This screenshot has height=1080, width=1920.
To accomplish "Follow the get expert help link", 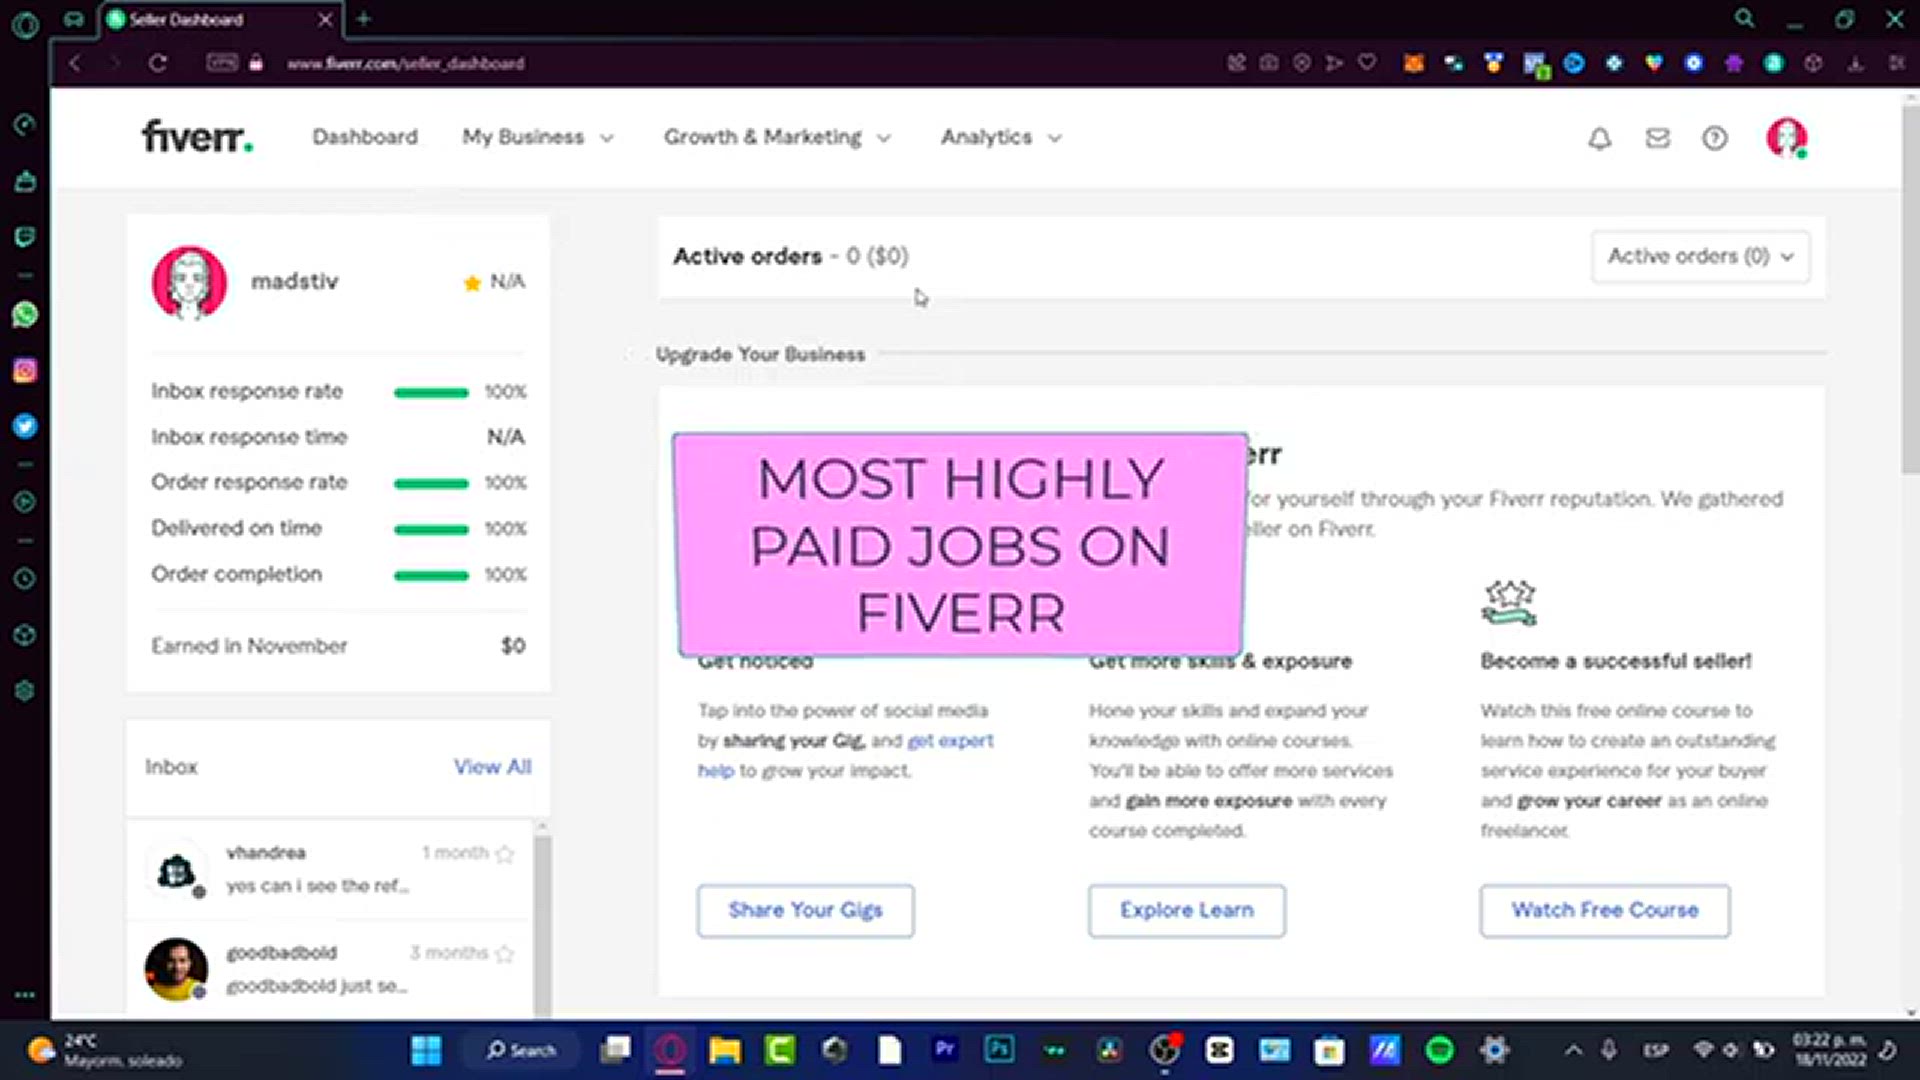I will tap(950, 741).
